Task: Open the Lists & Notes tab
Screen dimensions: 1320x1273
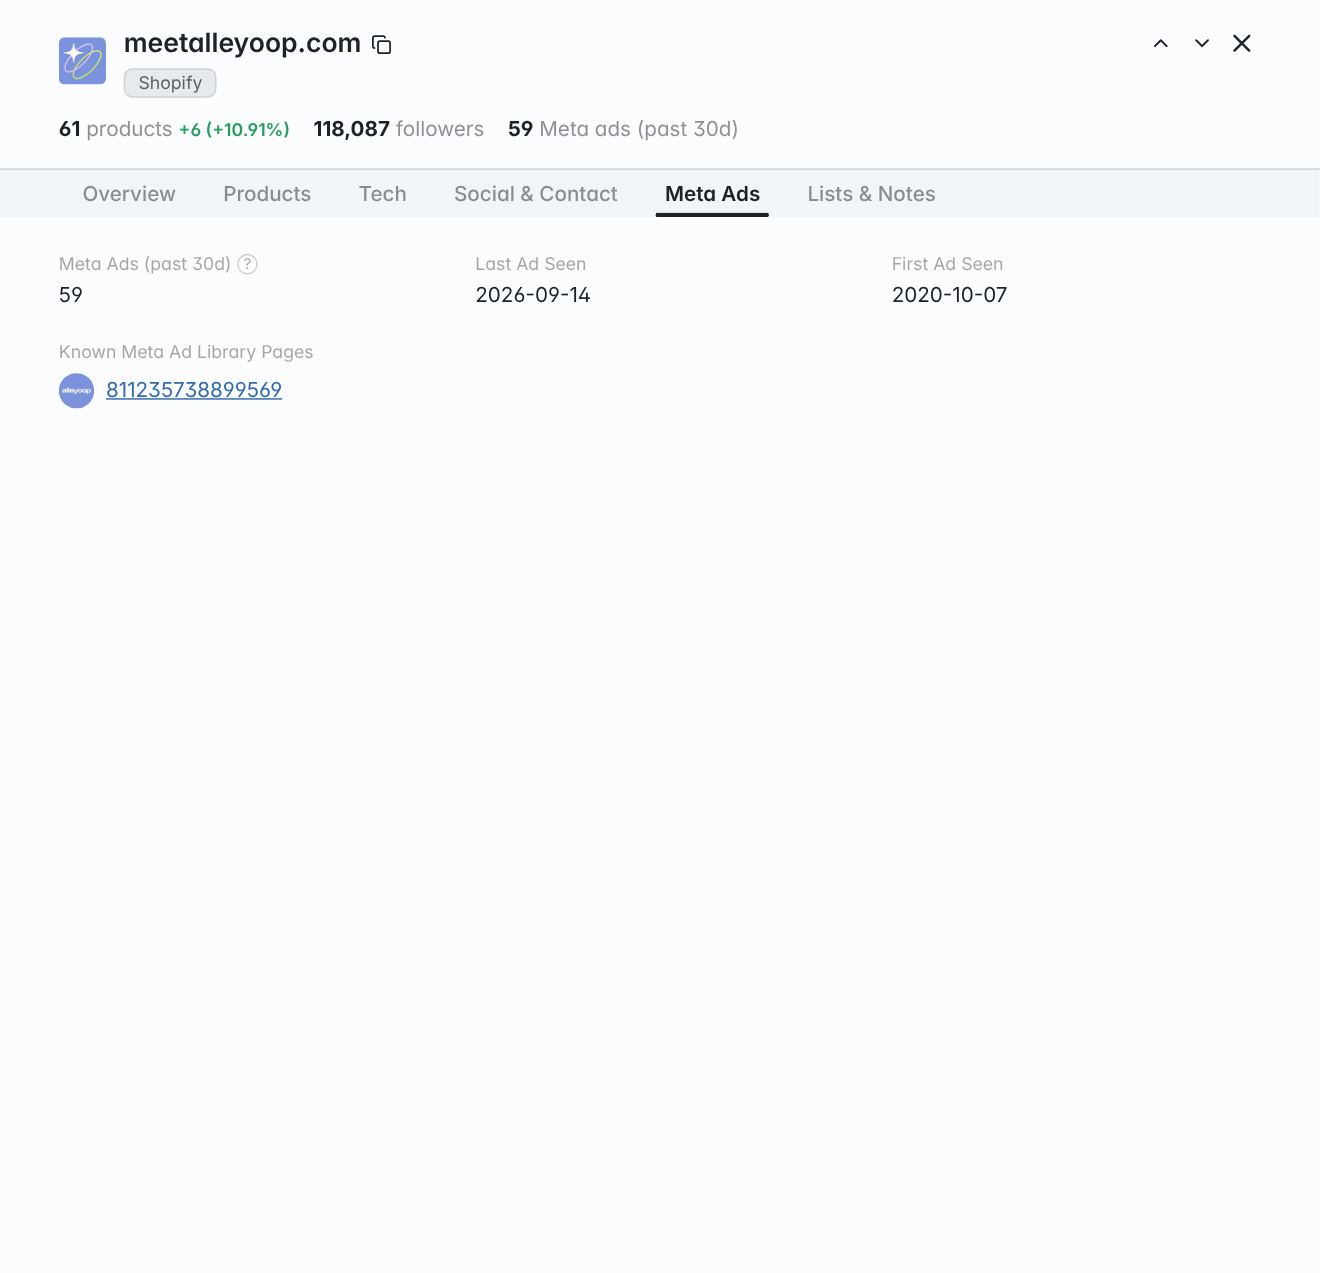Action: pos(871,194)
